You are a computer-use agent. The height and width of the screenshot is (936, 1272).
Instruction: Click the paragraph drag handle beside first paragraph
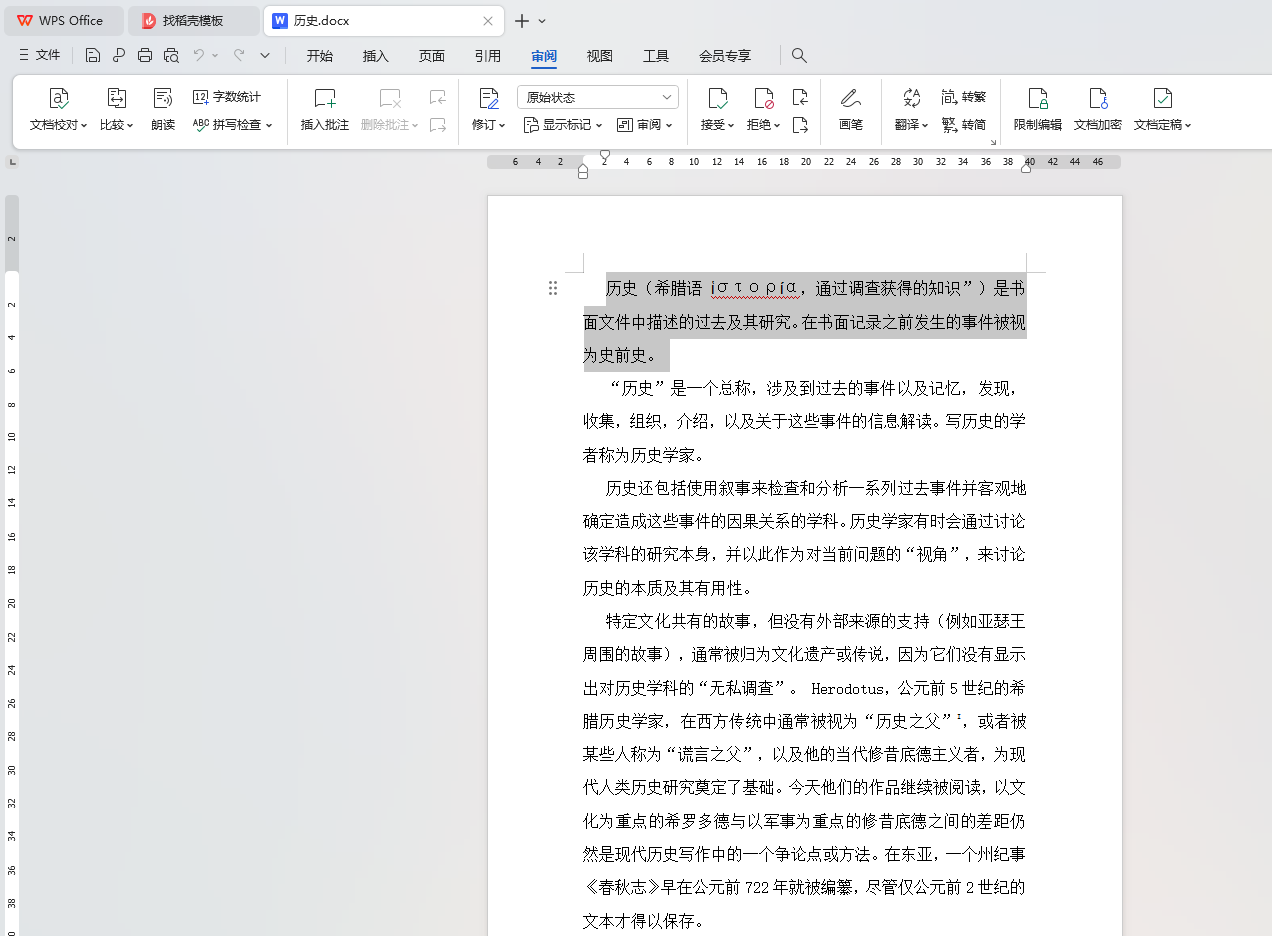pos(553,288)
